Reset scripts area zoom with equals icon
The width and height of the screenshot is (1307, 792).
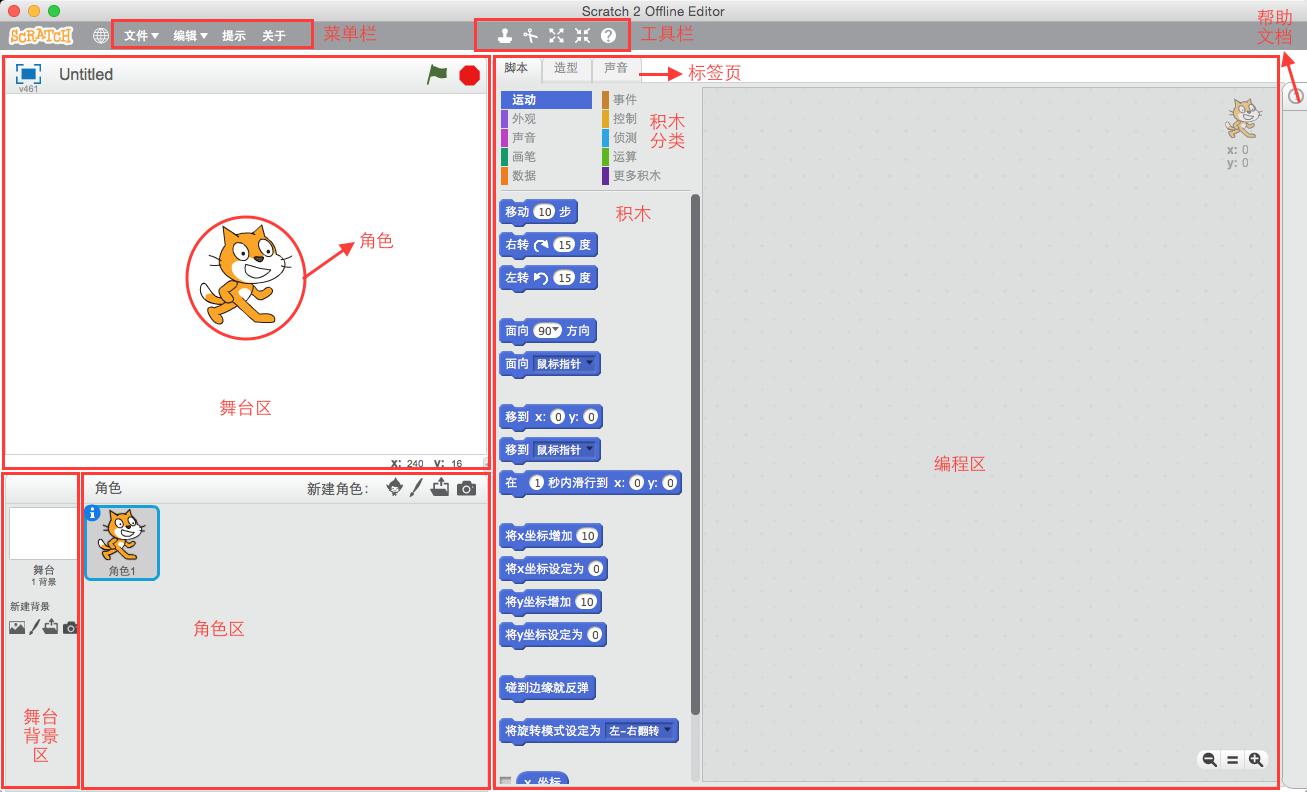click(x=1233, y=760)
